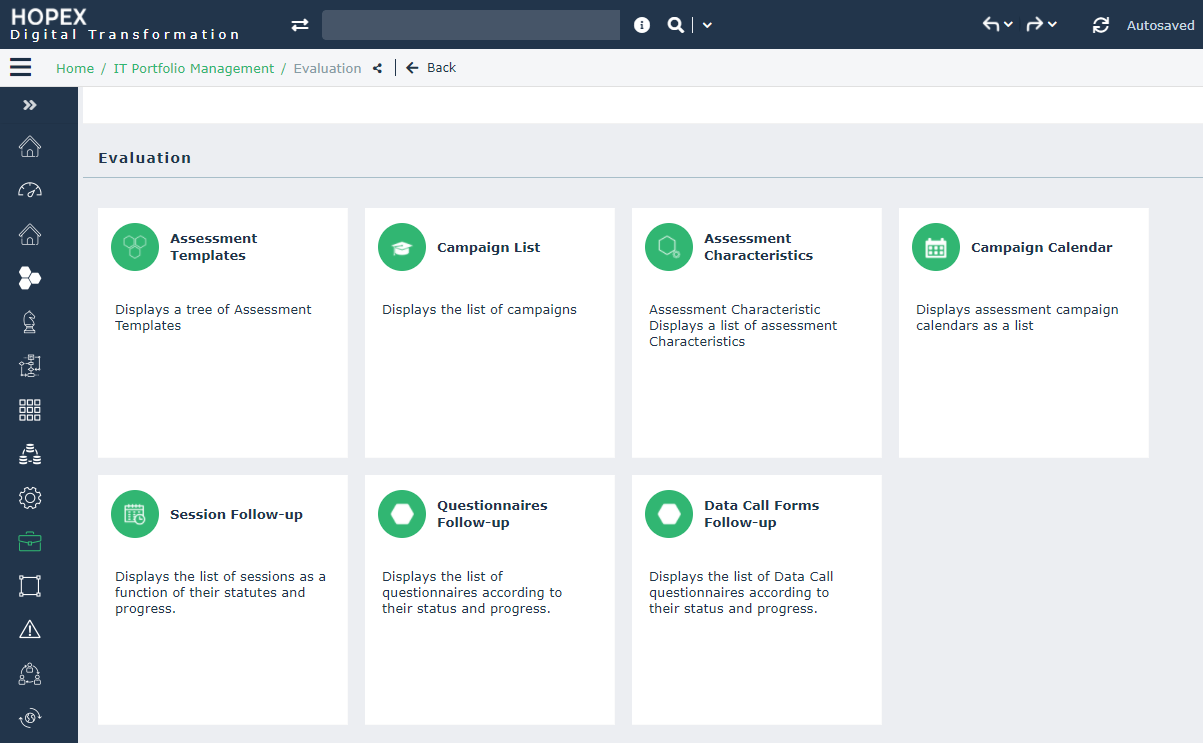1203x743 pixels.
Task: Click the Back button
Action: tap(431, 68)
